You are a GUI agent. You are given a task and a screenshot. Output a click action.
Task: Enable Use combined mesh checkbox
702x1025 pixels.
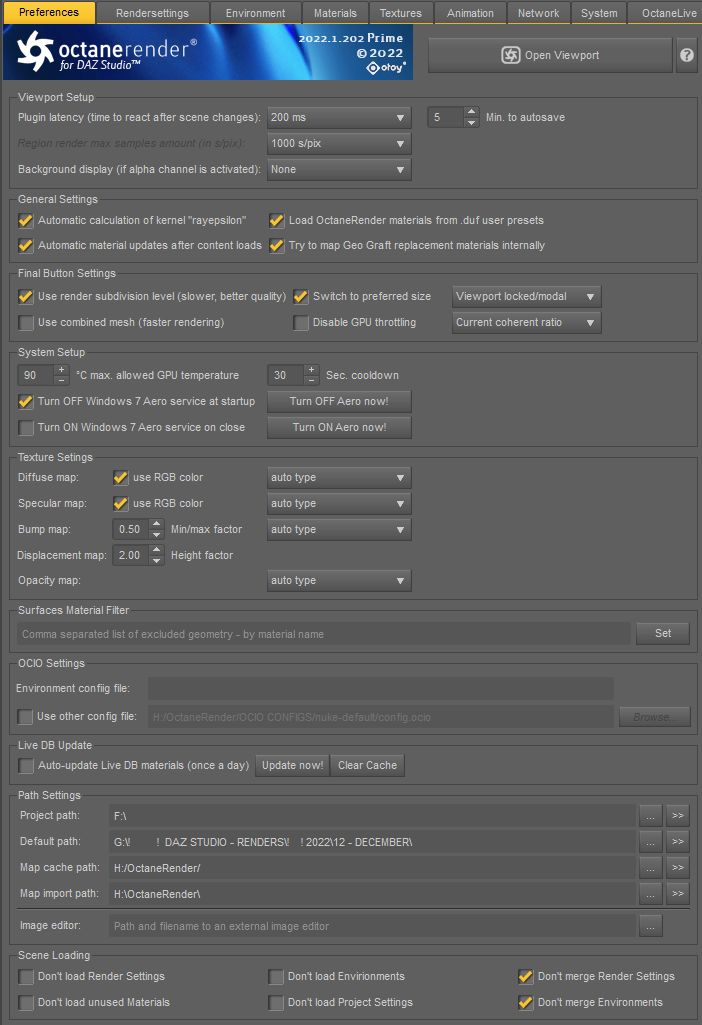pos(25,323)
